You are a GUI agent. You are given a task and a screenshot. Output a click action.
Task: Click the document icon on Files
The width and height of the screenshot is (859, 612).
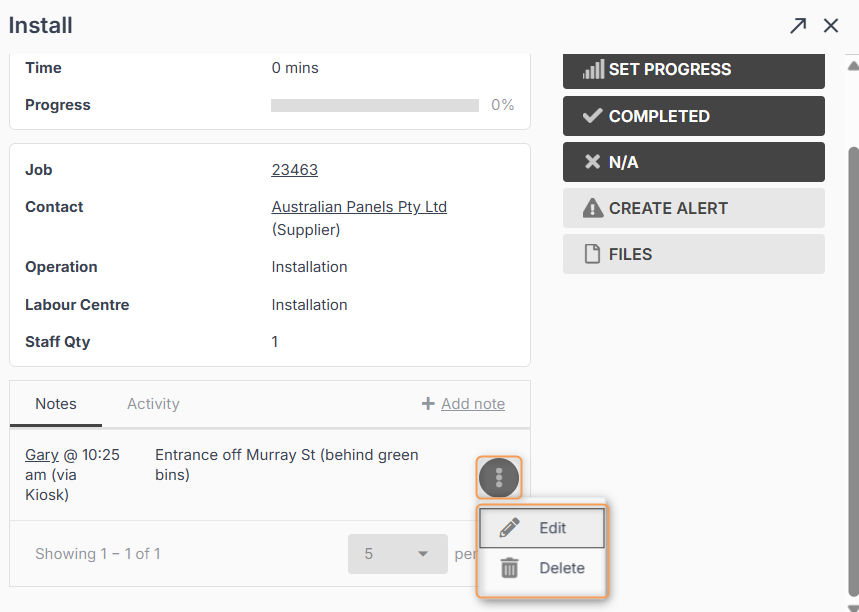coord(592,254)
